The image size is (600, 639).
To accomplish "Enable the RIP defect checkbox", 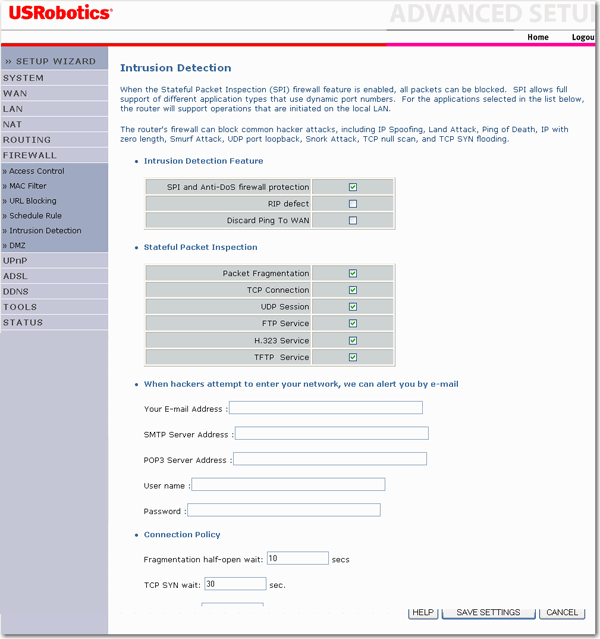I will (353, 204).
